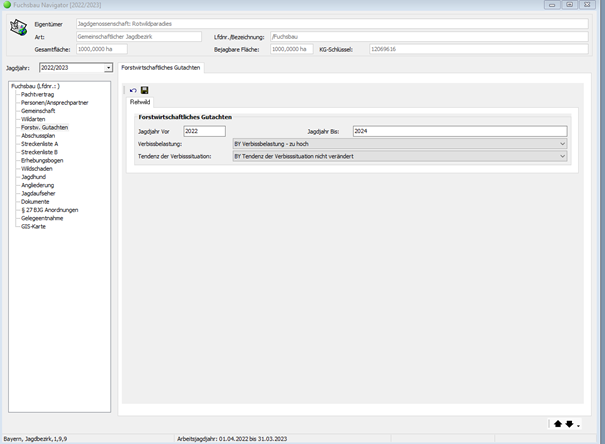
Task: Select Personen/Ansprechpartner tree entry
Action: point(52,102)
